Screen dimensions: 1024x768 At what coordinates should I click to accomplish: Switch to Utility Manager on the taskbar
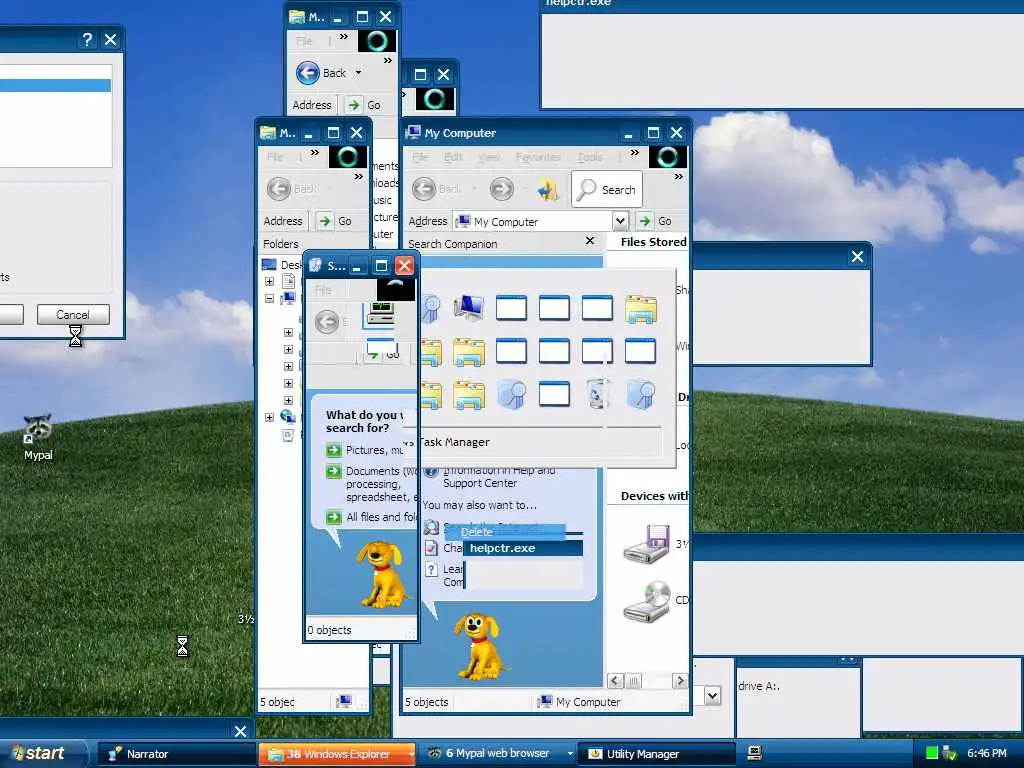(x=657, y=754)
